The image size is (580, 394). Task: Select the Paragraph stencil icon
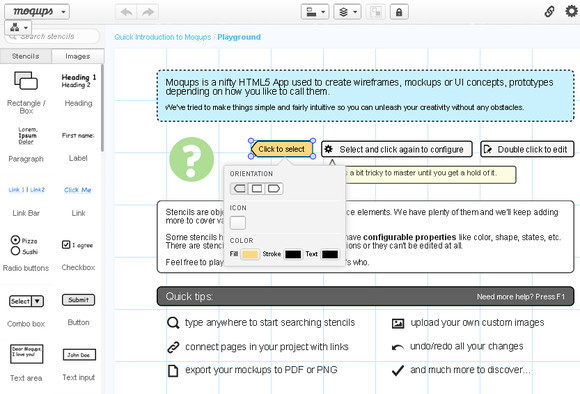(x=27, y=135)
